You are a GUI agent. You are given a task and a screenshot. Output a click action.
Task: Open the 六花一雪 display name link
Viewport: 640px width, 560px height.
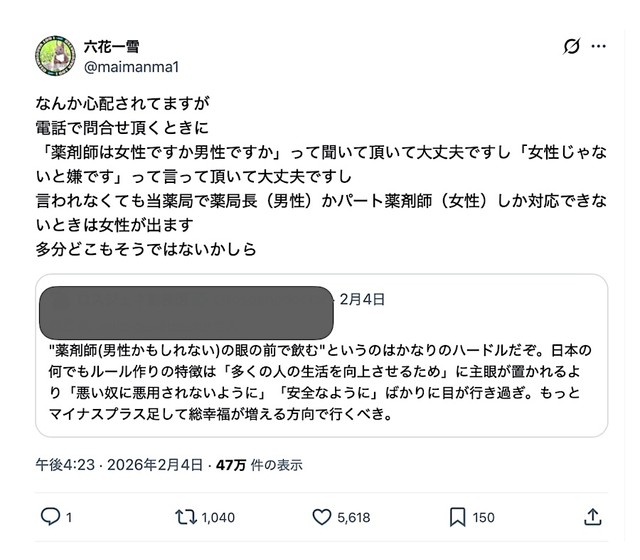point(110,46)
